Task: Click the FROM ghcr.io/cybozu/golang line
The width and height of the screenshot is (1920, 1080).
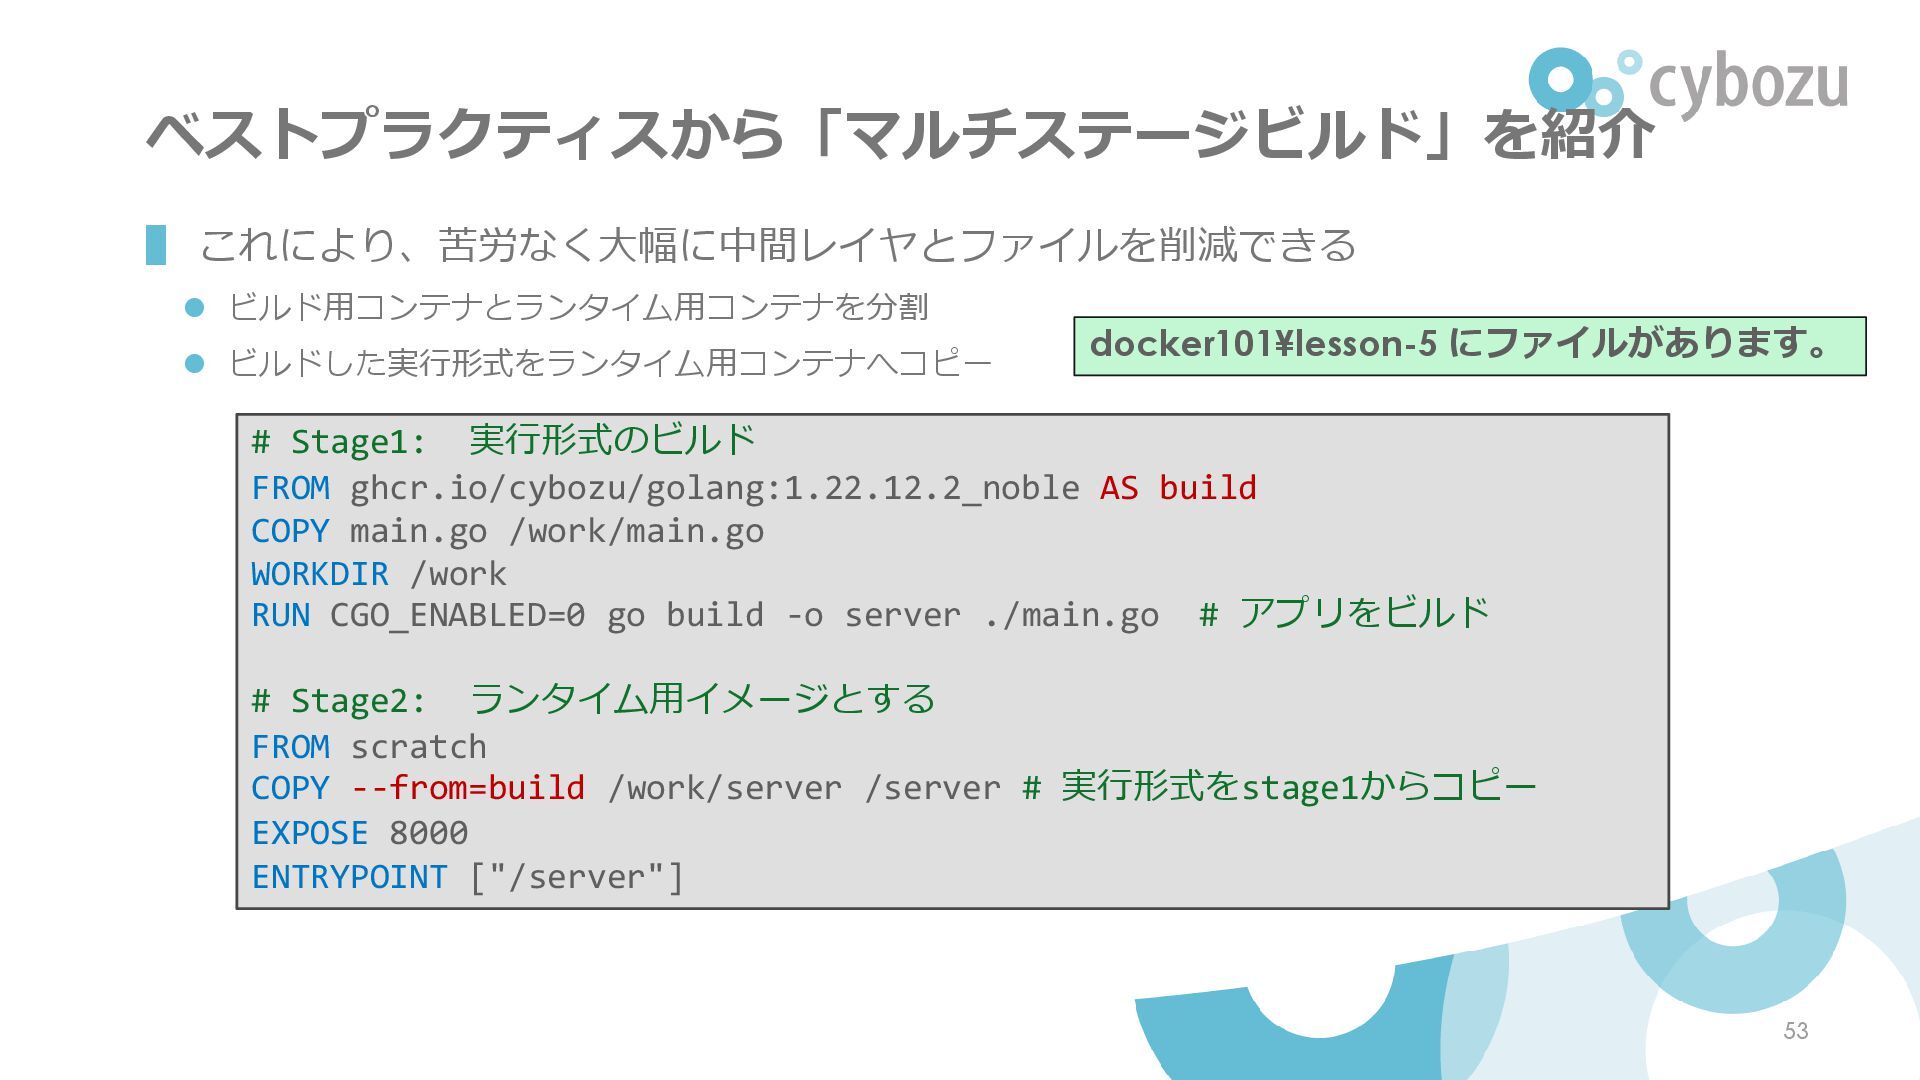Action: coord(754,488)
